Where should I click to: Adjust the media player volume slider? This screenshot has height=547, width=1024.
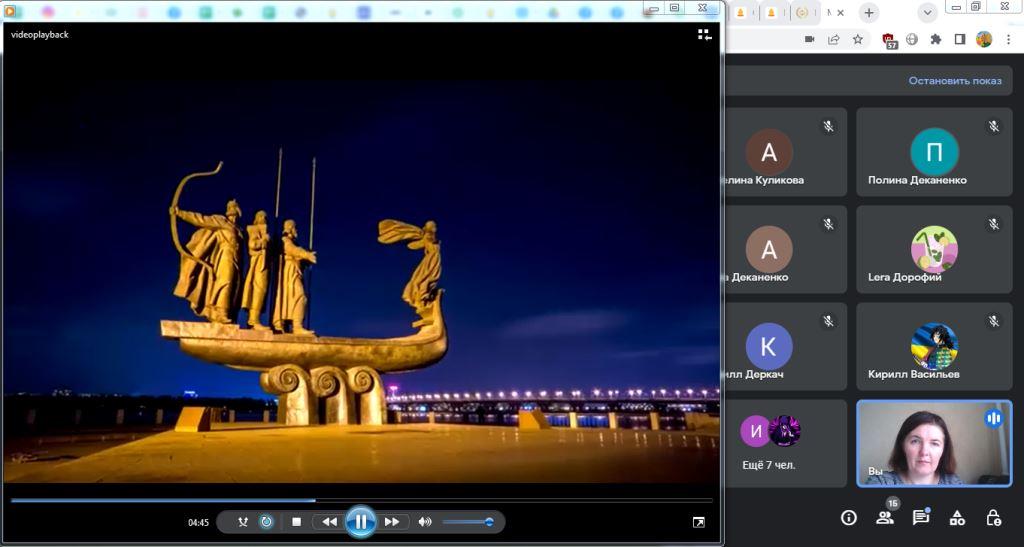pyautogui.click(x=468, y=522)
